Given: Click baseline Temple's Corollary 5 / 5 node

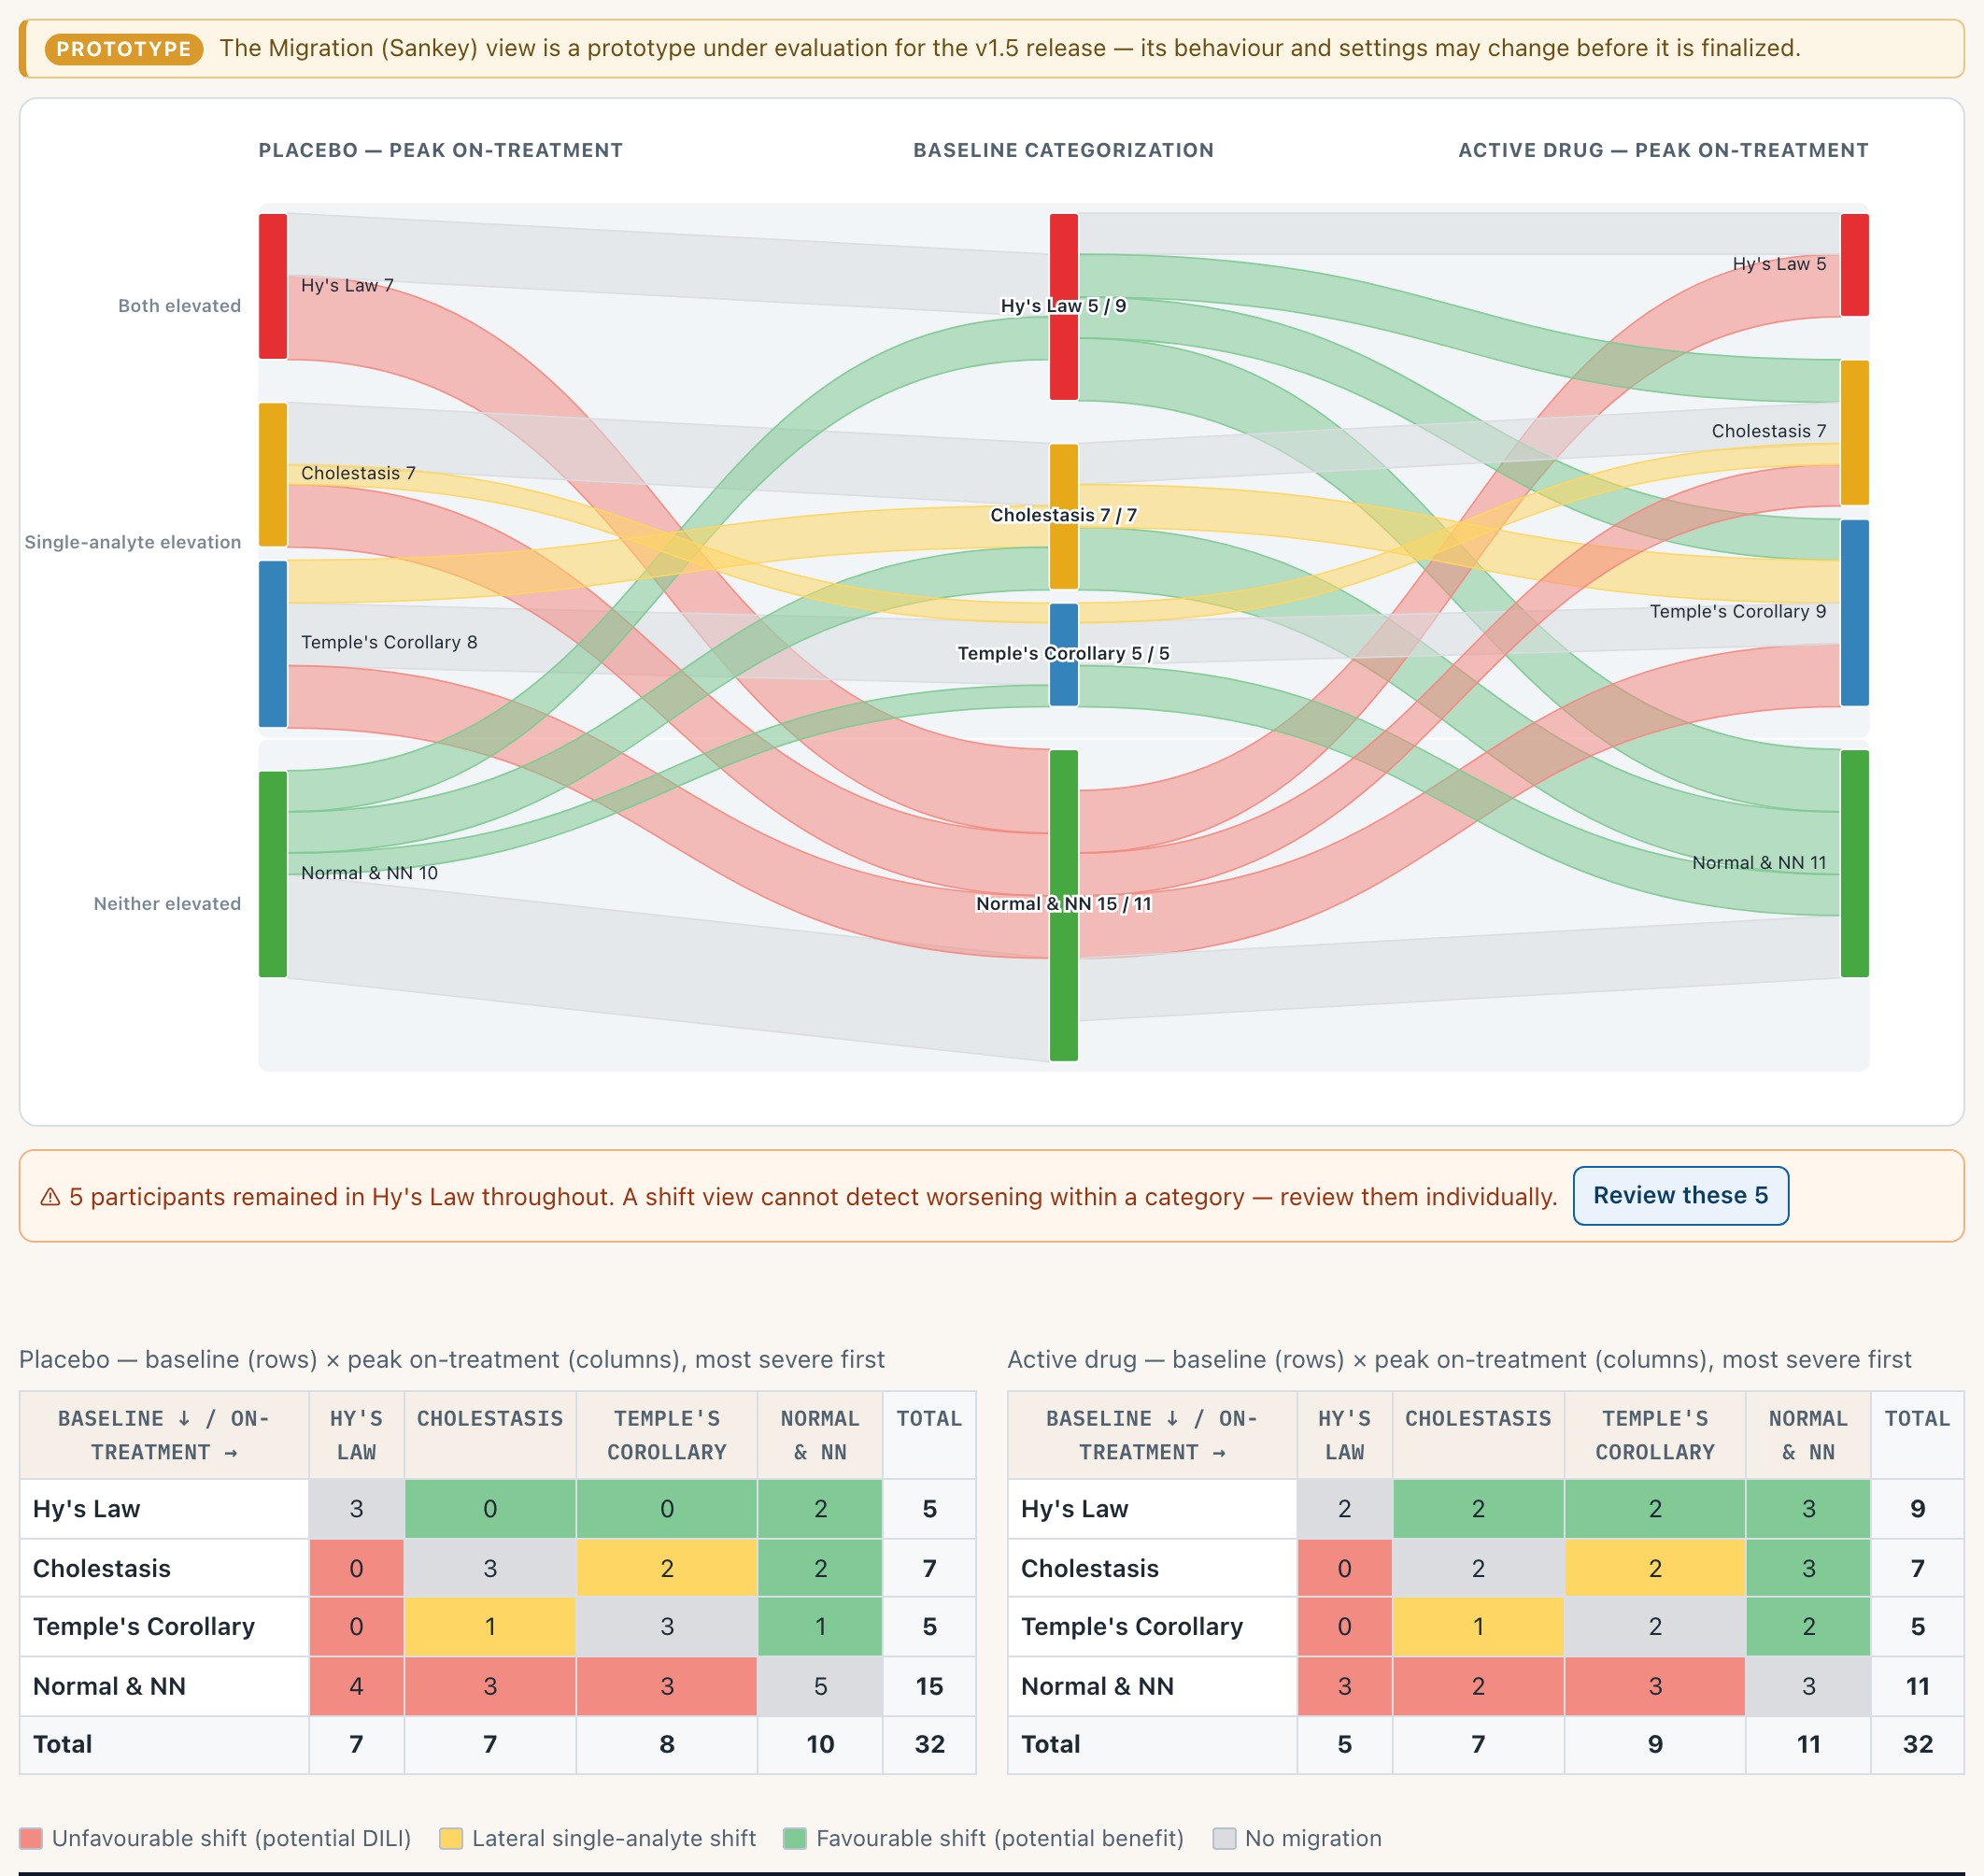Looking at the screenshot, I should (1064, 655).
